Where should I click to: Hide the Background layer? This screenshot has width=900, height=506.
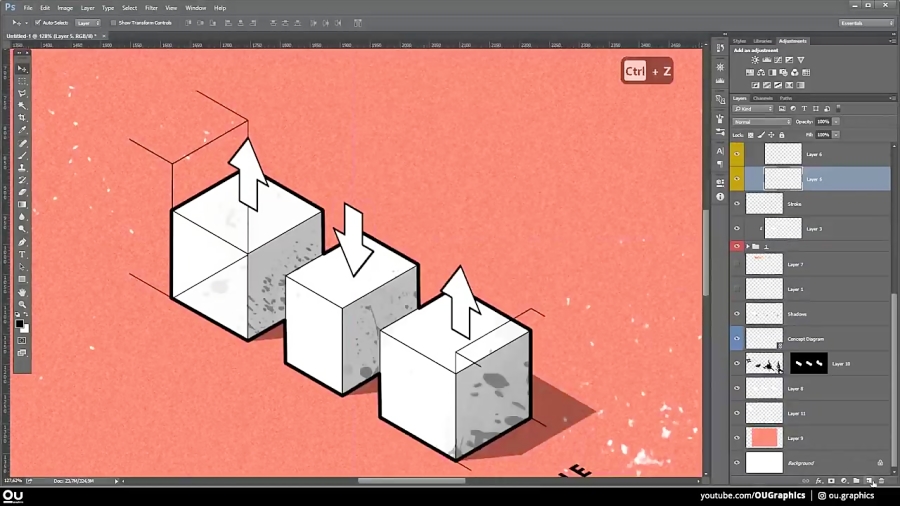737,463
